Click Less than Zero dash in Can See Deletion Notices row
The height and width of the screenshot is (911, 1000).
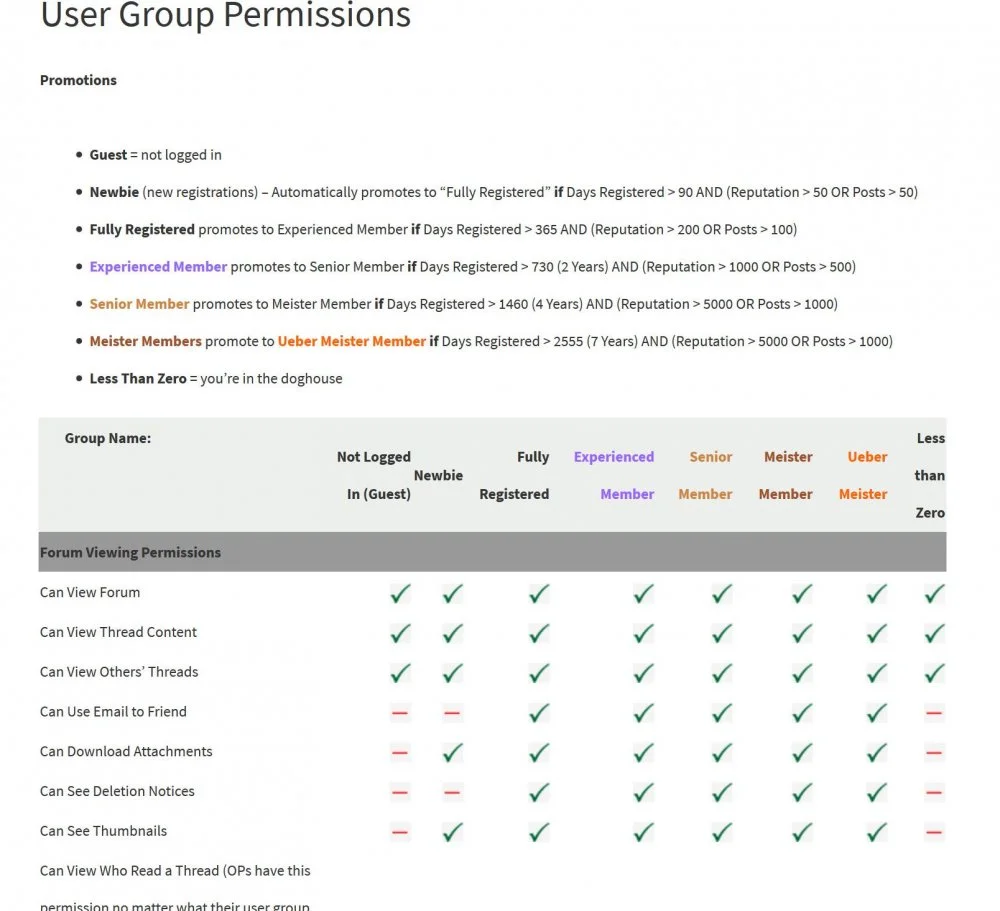(934, 792)
